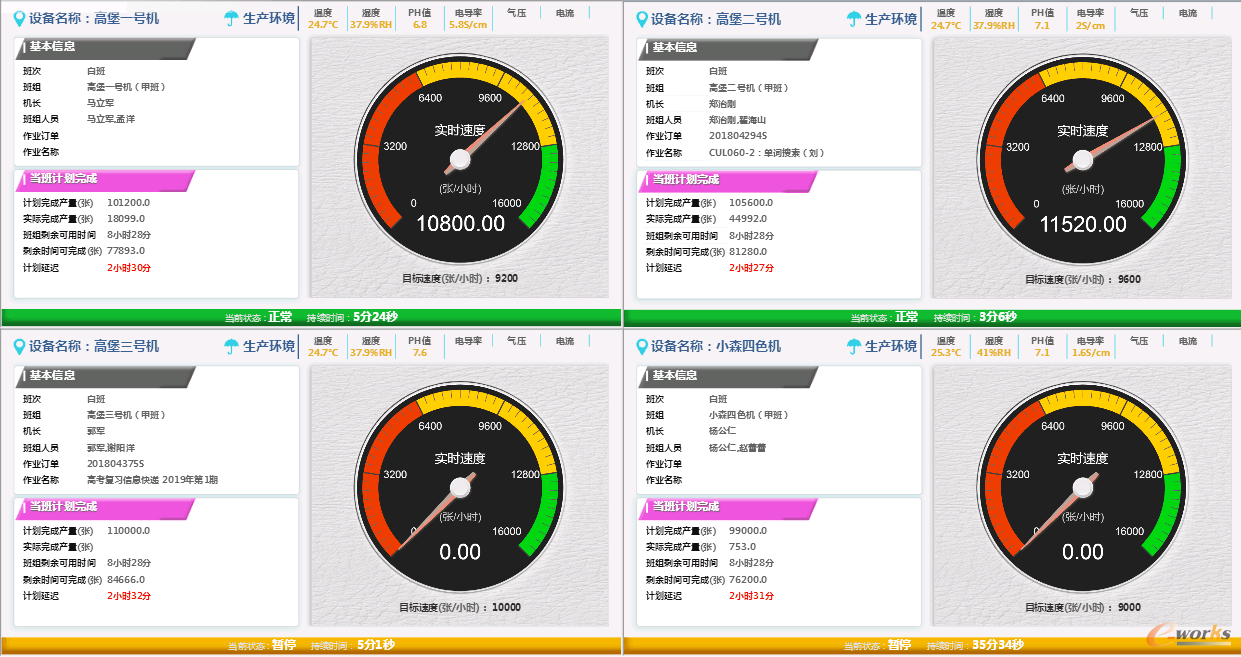Click the location pin icon beside 小森四色机

(641, 346)
